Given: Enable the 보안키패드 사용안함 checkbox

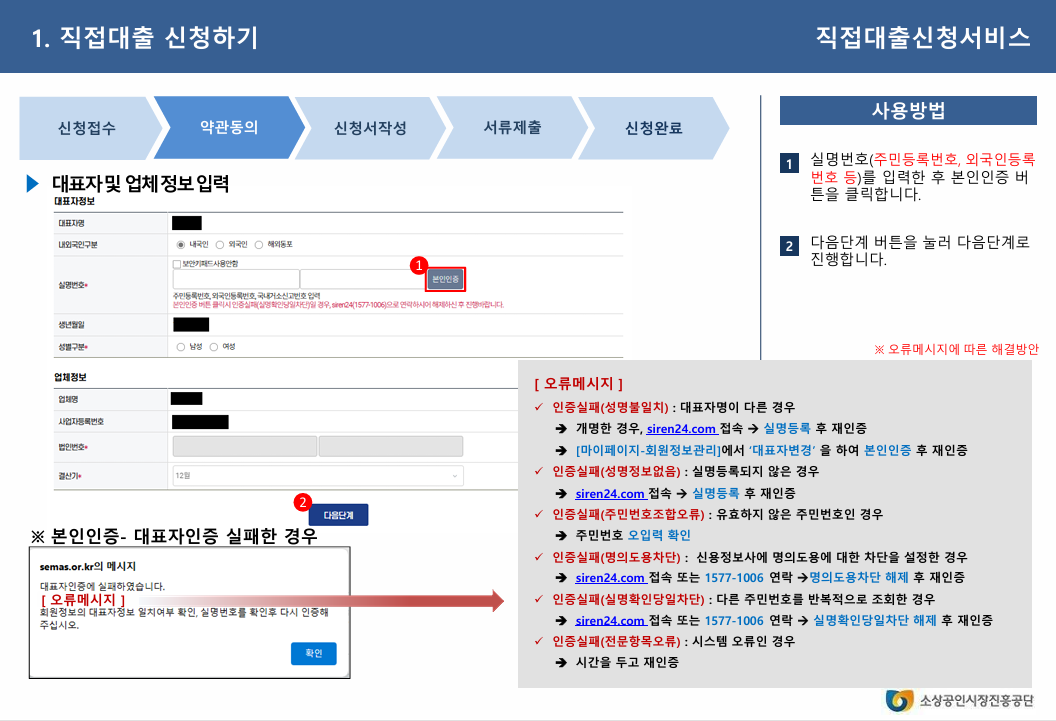Looking at the screenshot, I should [174, 263].
